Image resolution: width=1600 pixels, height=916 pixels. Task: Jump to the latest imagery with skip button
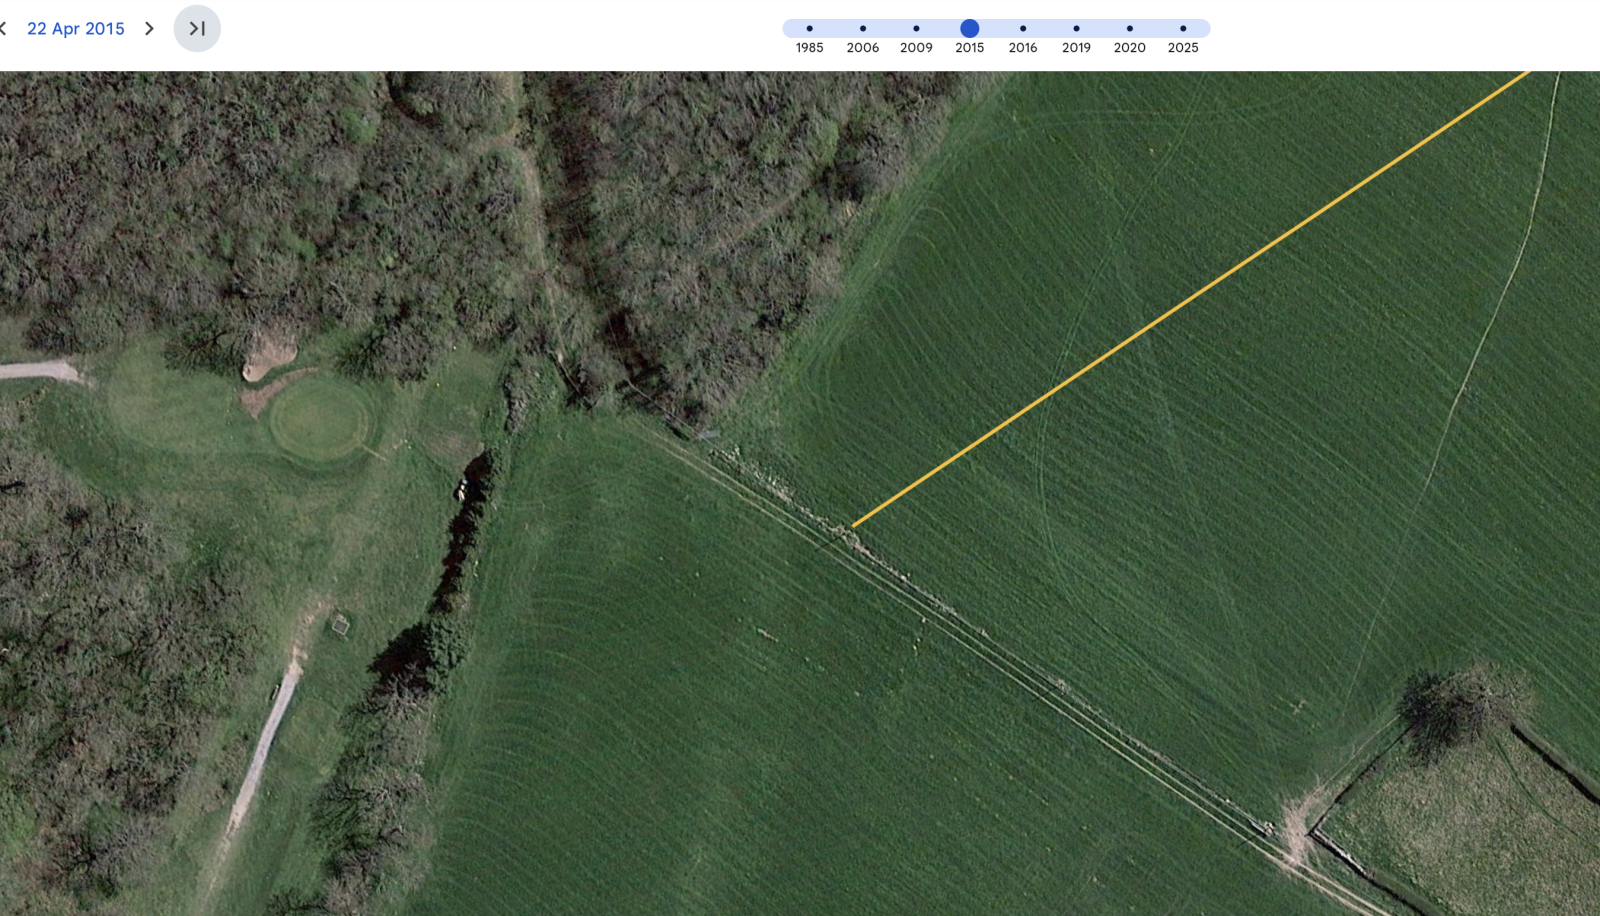(197, 29)
